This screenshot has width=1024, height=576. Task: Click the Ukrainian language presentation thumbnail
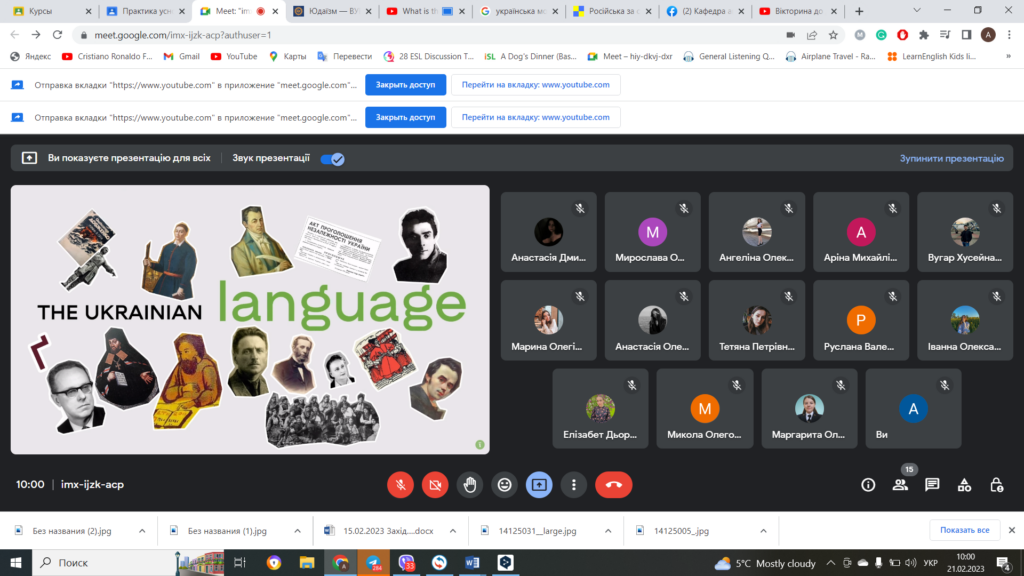click(x=250, y=319)
